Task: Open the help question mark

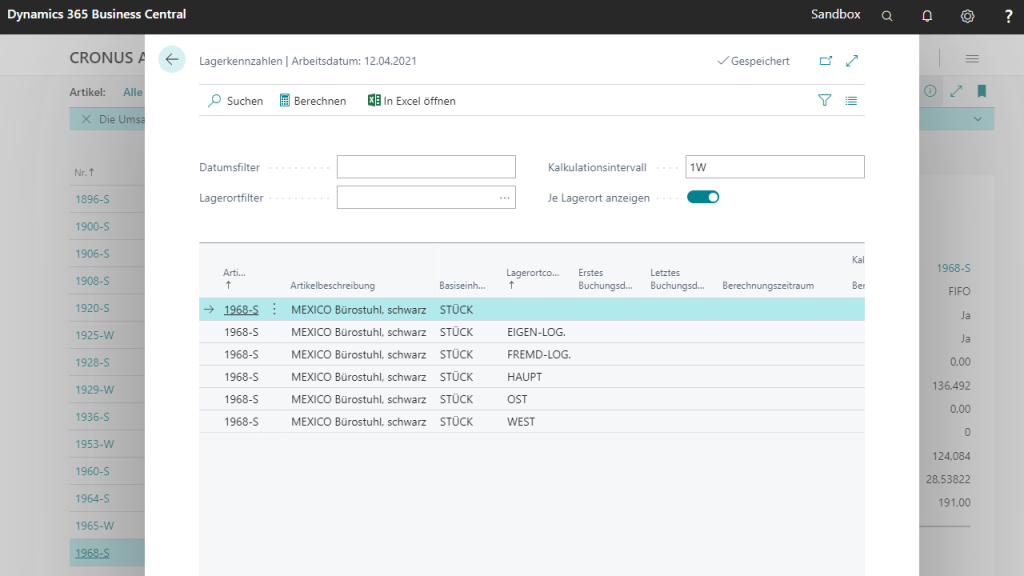Action: pyautogui.click(x=1007, y=16)
